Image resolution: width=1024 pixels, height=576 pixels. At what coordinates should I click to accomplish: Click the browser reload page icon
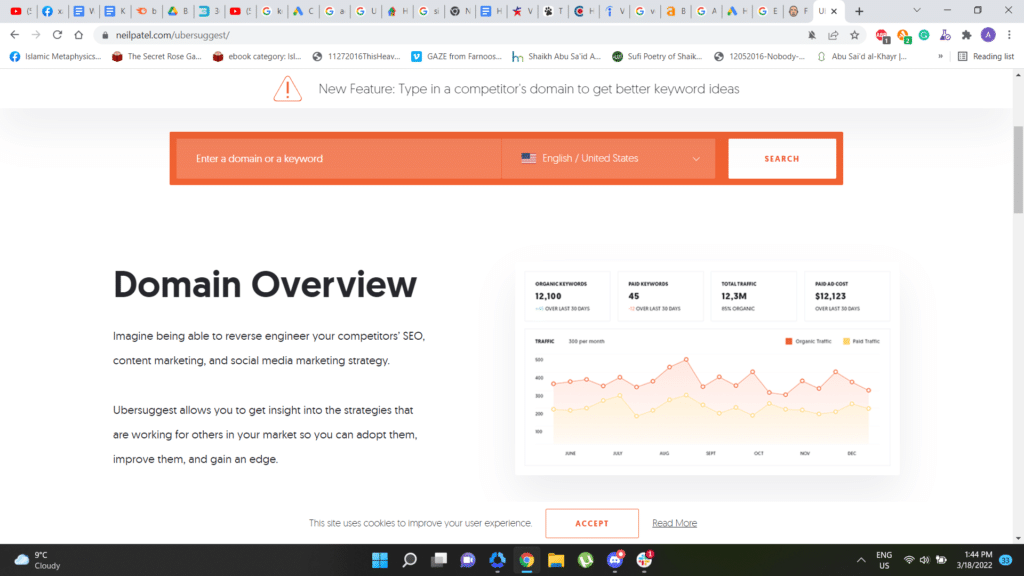(x=57, y=34)
